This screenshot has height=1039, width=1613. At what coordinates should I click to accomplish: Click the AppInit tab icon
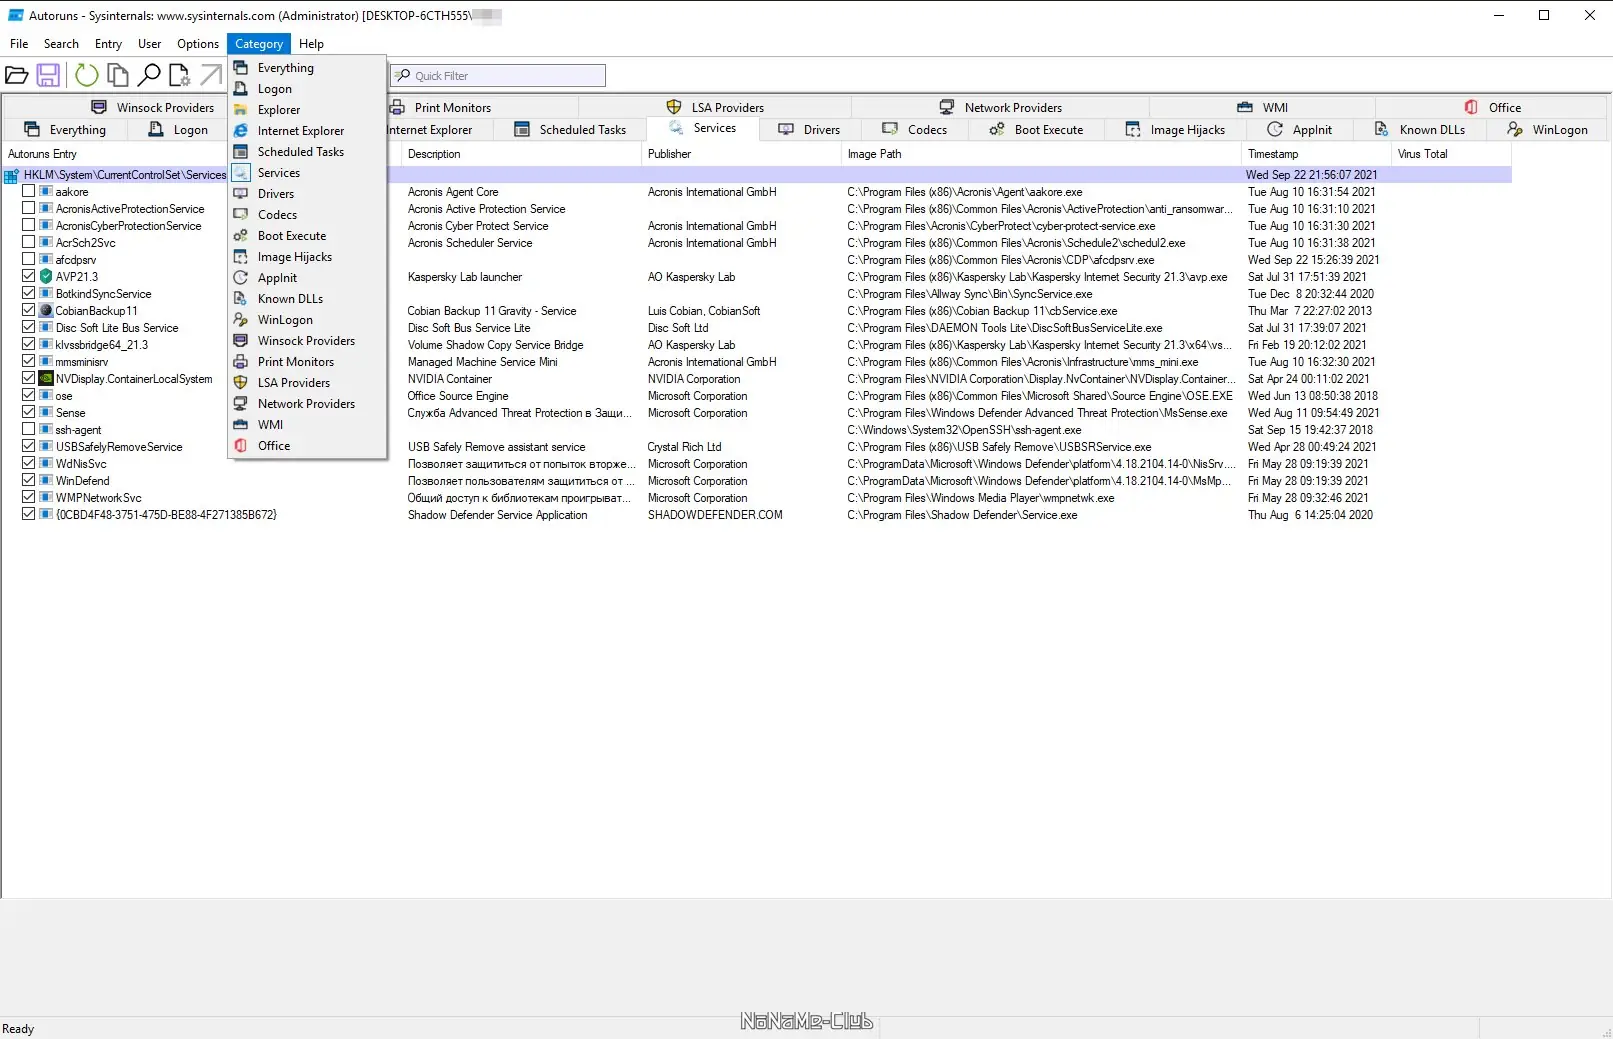click(1275, 129)
